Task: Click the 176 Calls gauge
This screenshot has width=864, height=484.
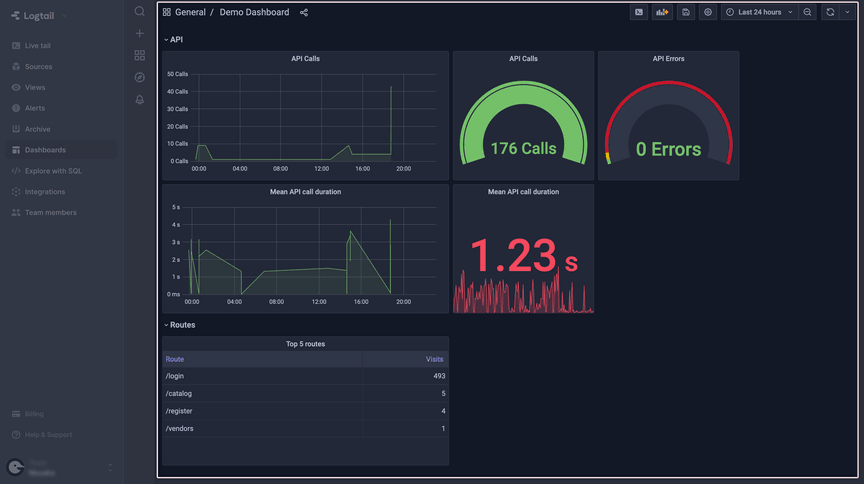Action: tap(523, 123)
